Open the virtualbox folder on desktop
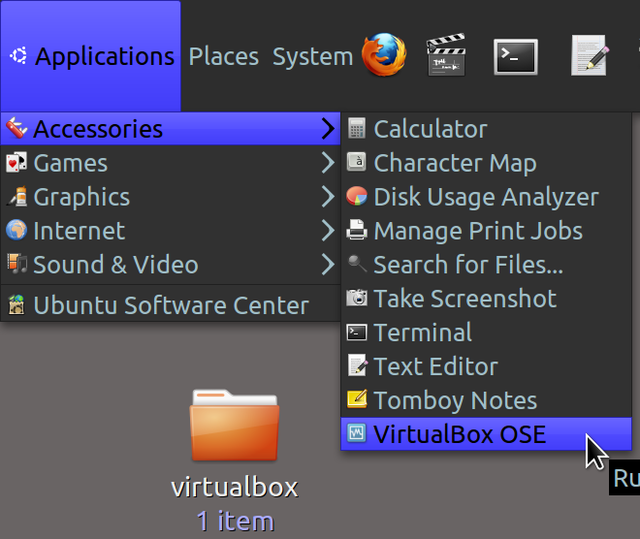Image resolution: width=640 pixels, height=539 pixels. click(x=235, y=425)
